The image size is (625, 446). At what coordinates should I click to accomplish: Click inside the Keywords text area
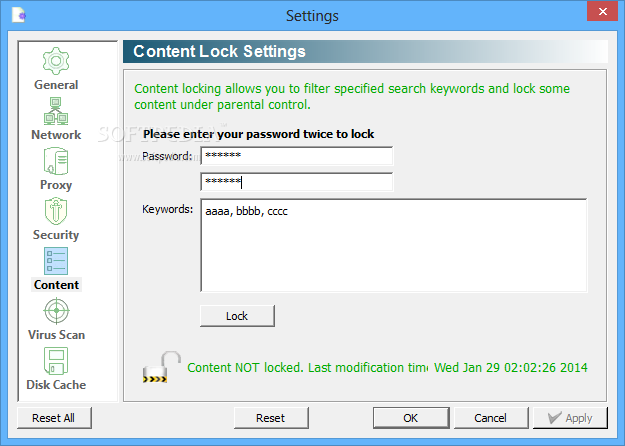point(394,246)
